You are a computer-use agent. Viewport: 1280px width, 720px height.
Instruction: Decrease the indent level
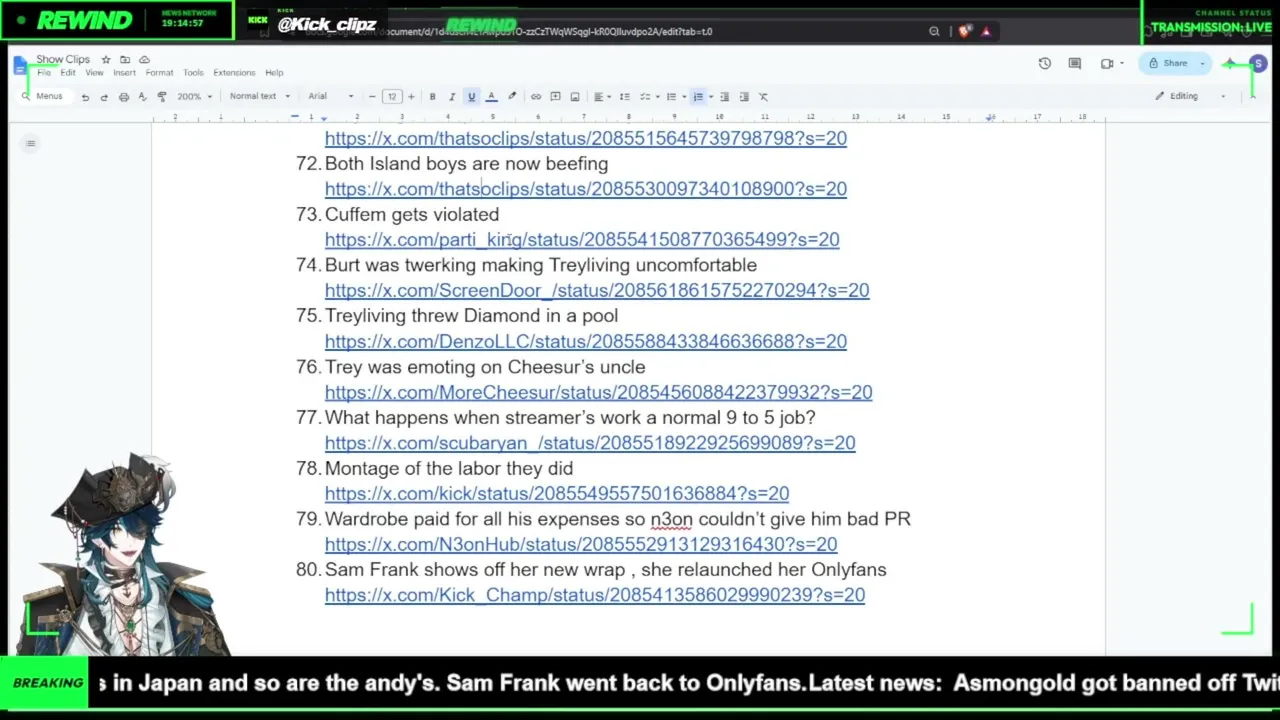724,97
